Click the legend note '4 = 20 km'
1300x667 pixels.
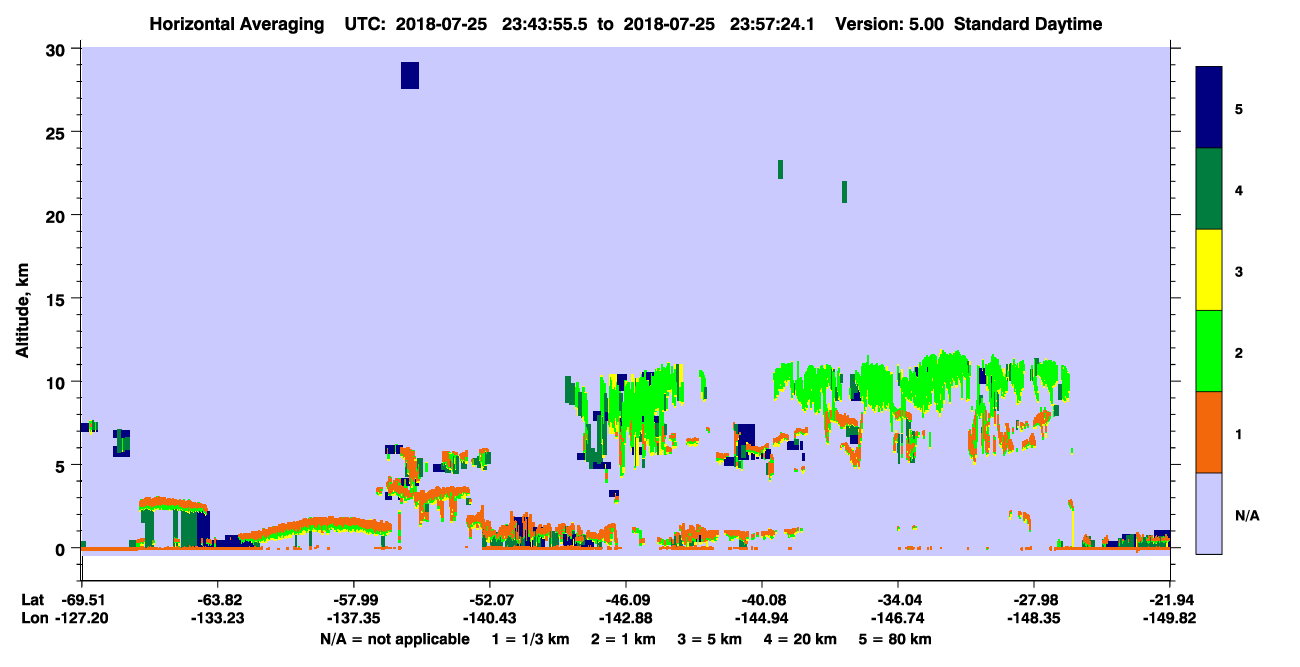(801, 639)
